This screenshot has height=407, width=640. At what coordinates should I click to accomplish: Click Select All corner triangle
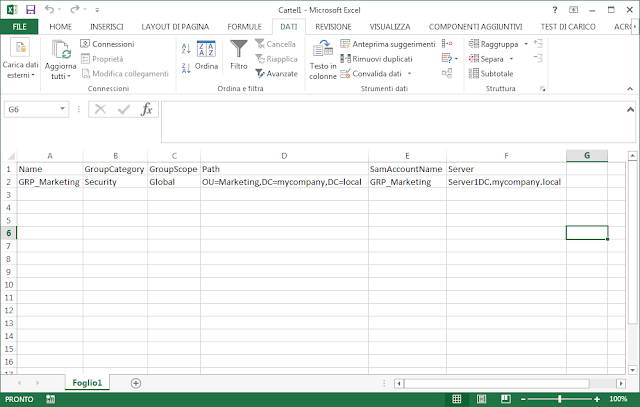coord(9,156)
